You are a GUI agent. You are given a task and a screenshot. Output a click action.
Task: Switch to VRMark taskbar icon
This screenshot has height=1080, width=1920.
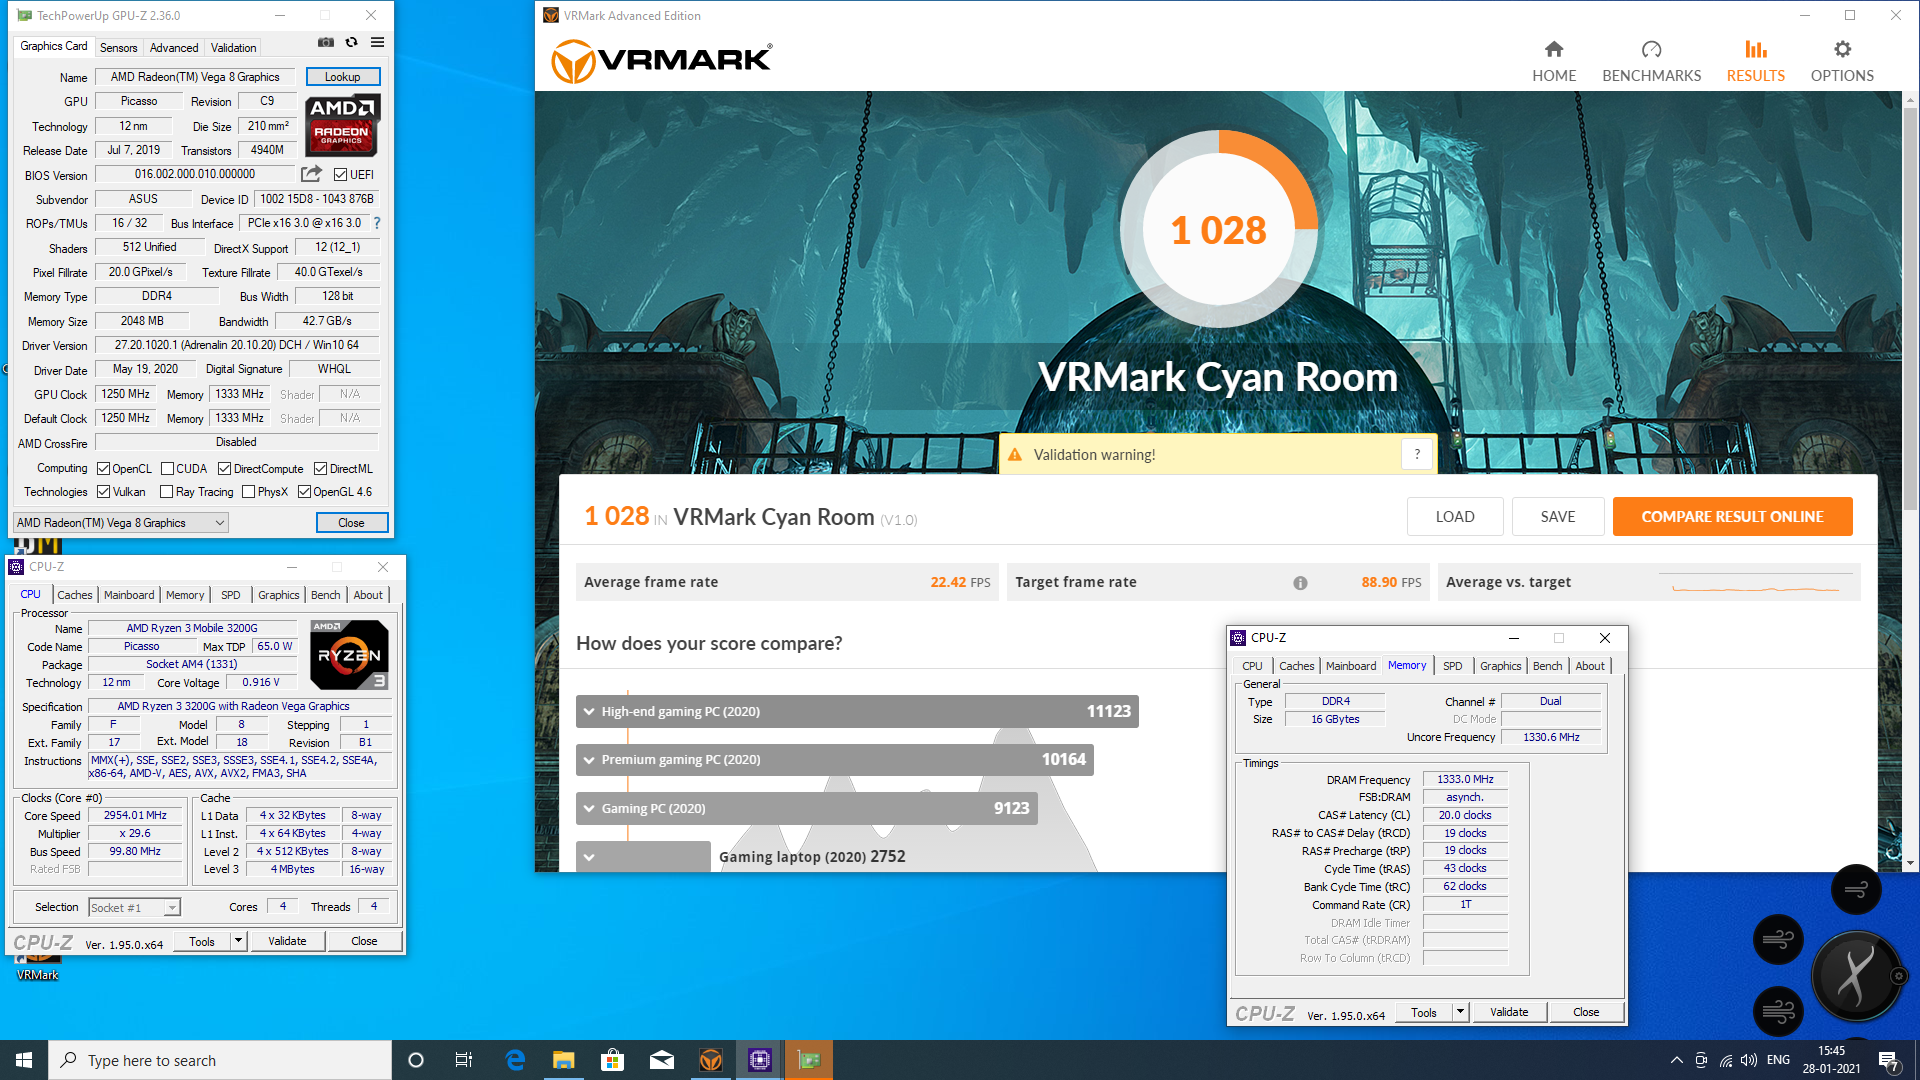point(710,1060)
